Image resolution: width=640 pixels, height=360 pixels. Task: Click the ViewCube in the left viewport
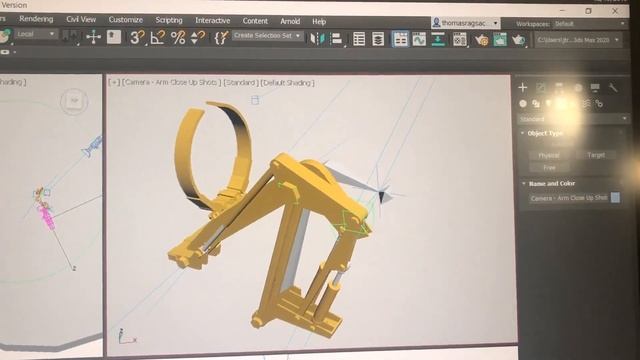(x=74, y=100)
